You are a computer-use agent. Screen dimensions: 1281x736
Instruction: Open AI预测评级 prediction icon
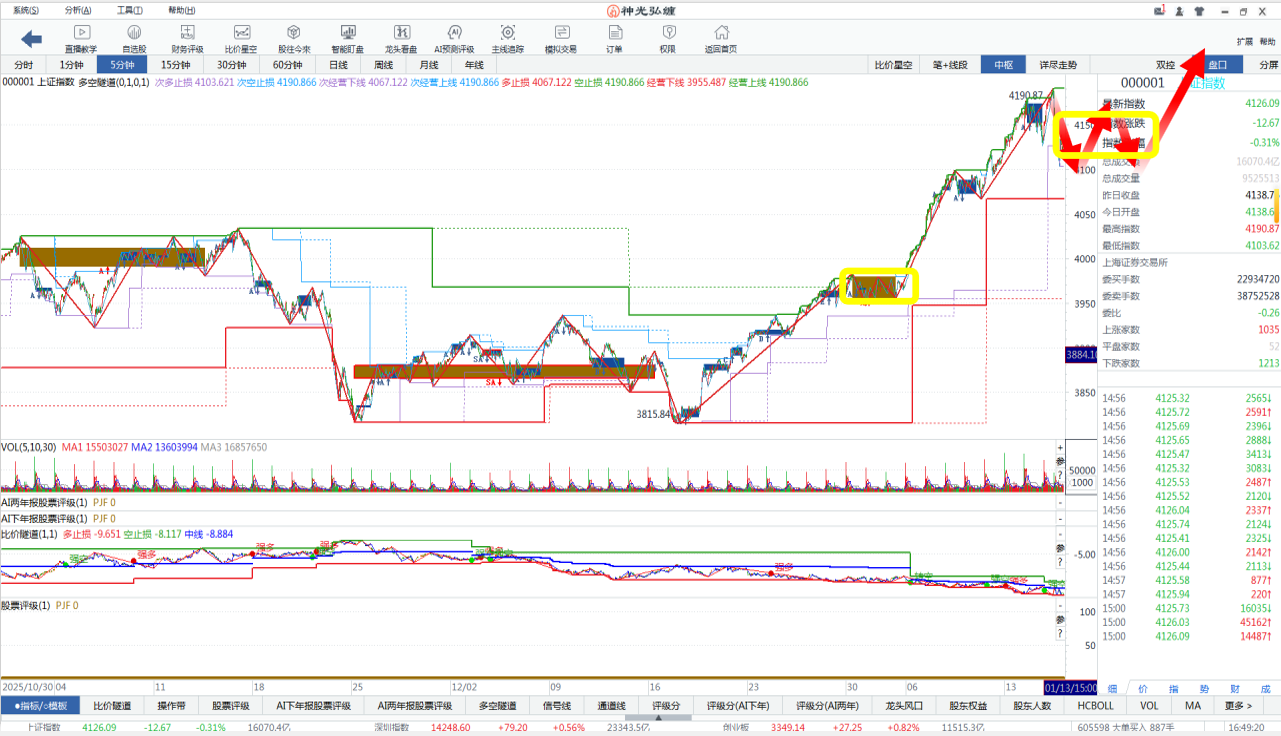(x=454, y=38)
